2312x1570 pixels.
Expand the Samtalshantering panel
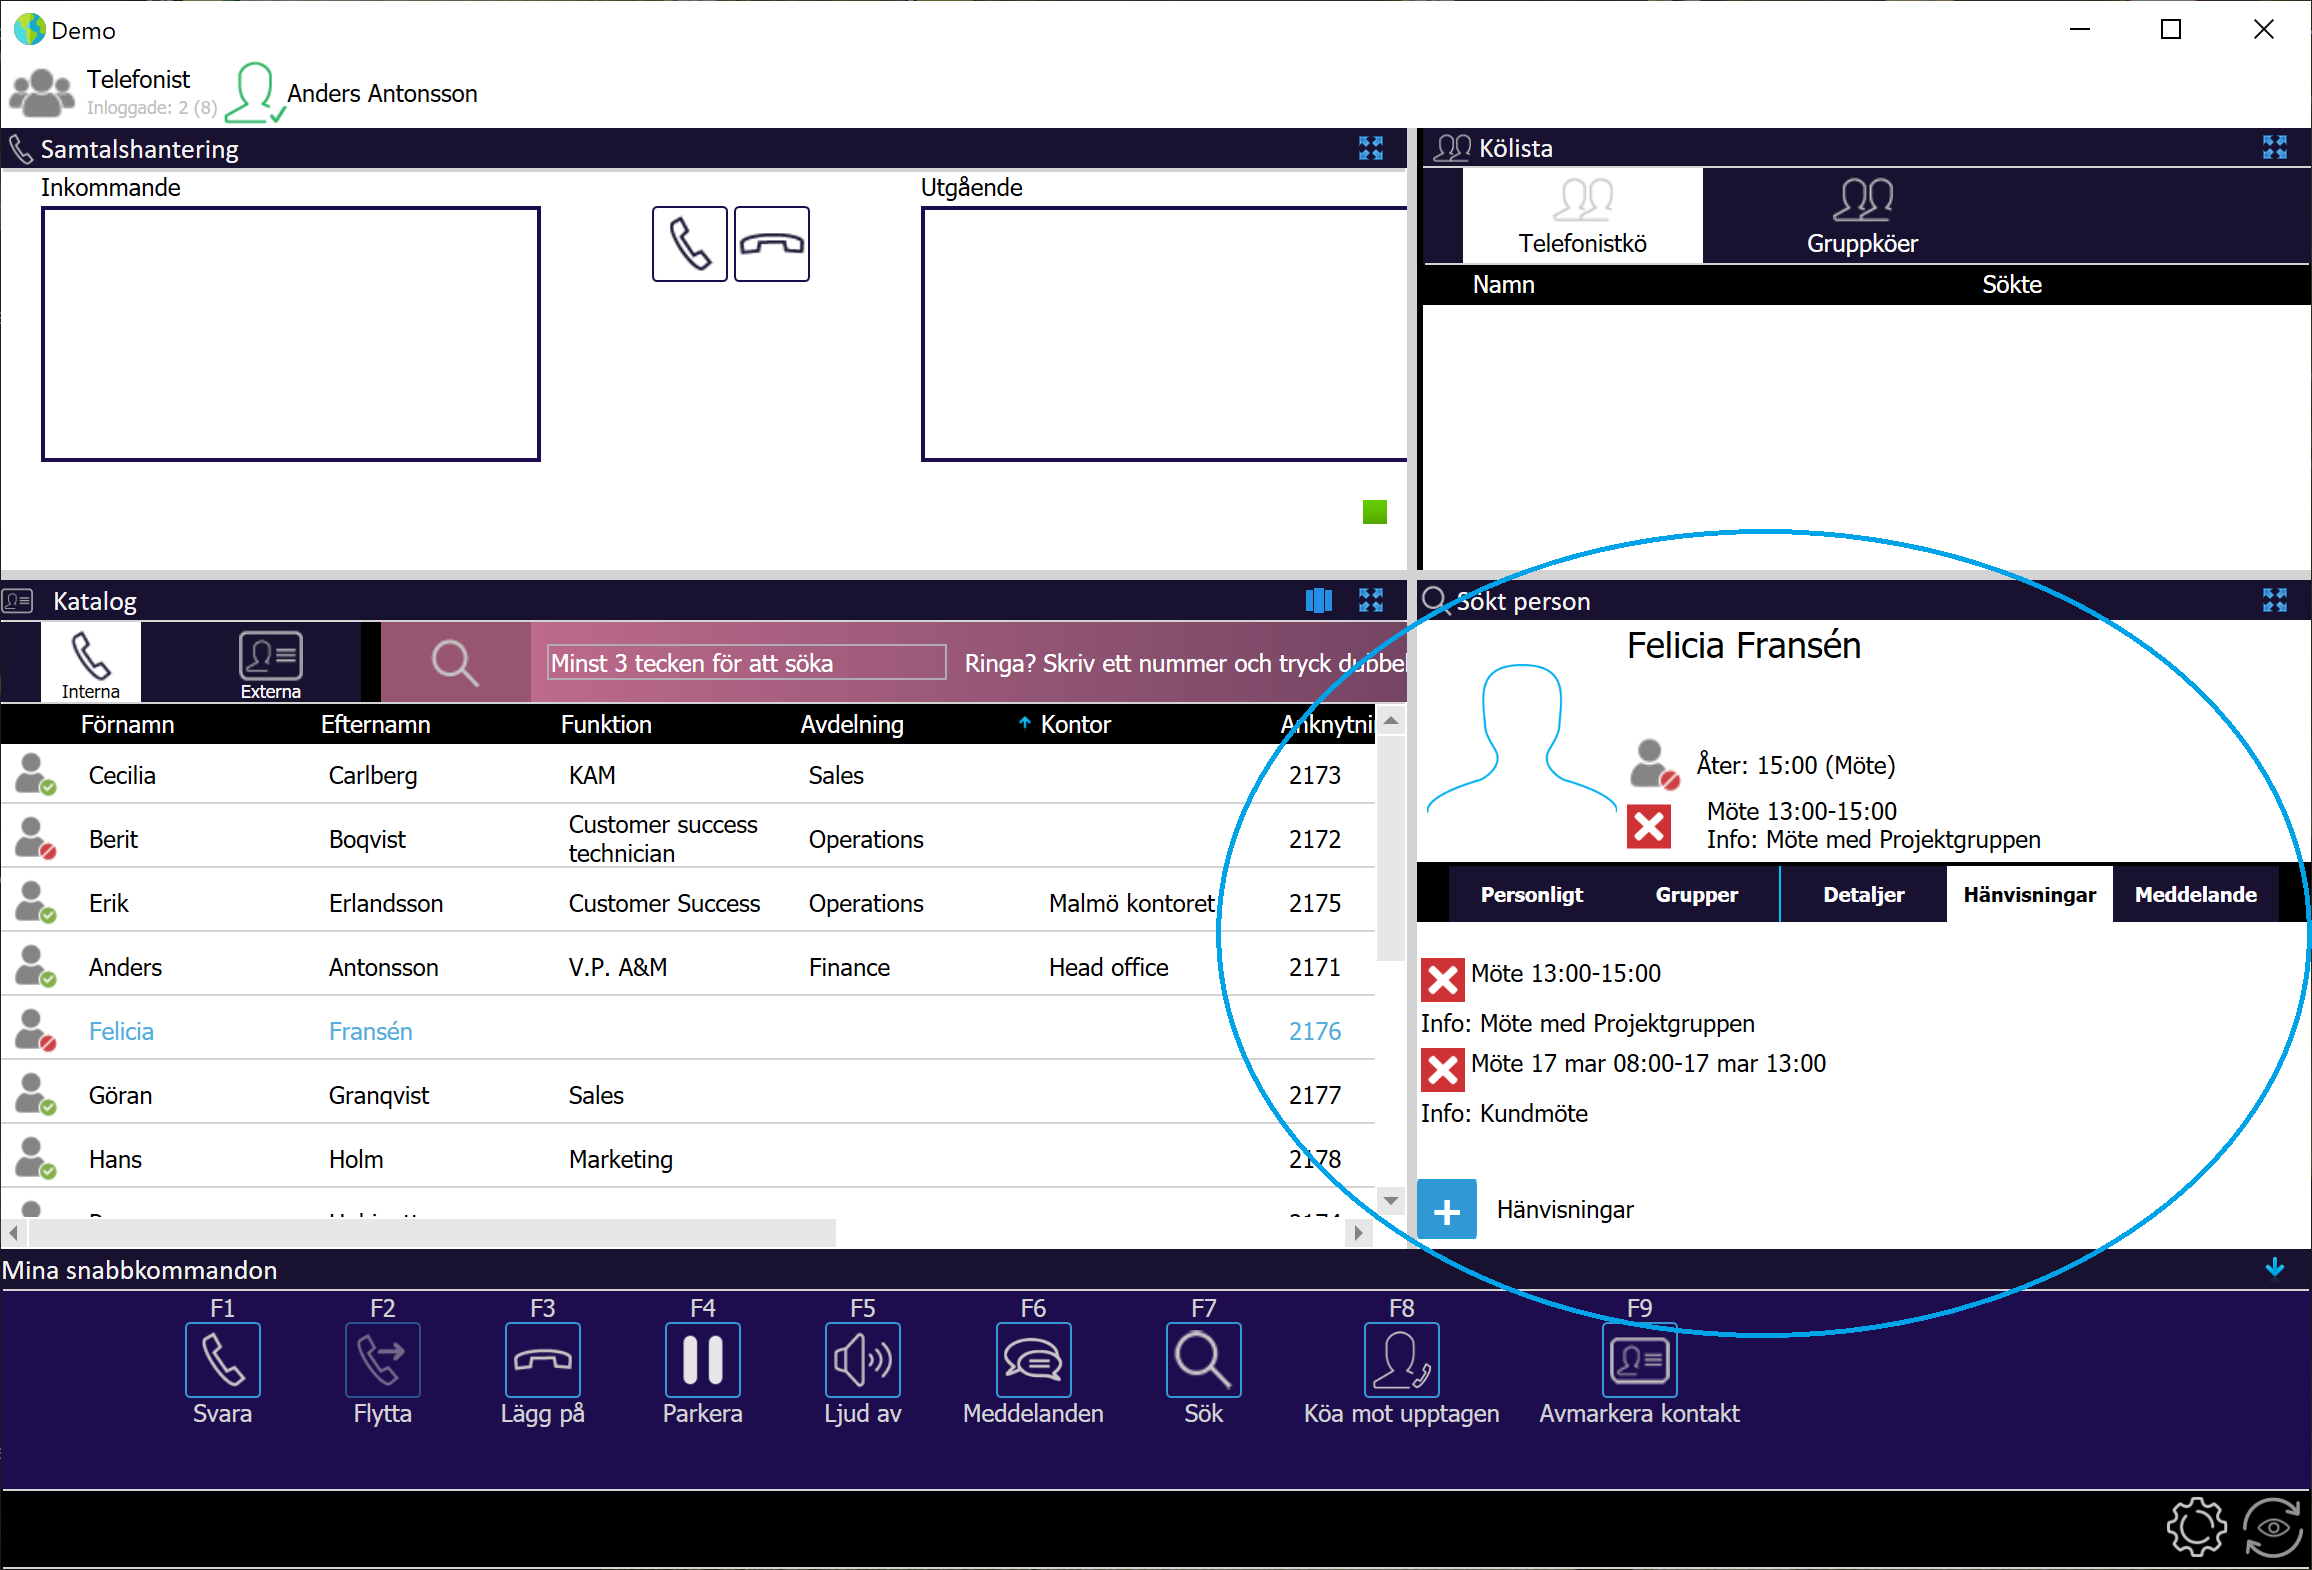[x=1371, y=148]
